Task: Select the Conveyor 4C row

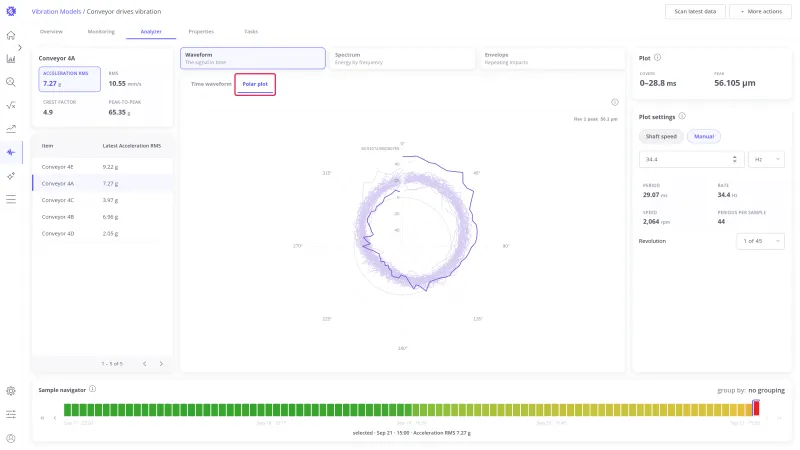Action: pyautogui.click(x=103, y=200)
